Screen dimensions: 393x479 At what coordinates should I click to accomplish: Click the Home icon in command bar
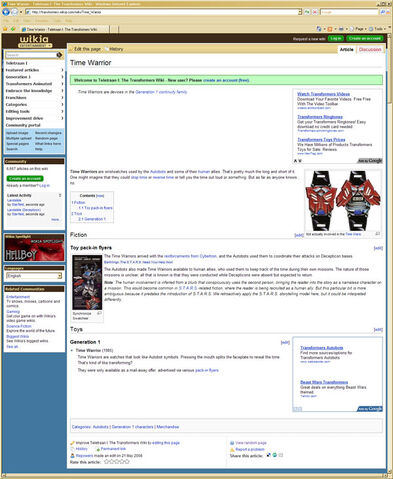[x=319, y=29]
